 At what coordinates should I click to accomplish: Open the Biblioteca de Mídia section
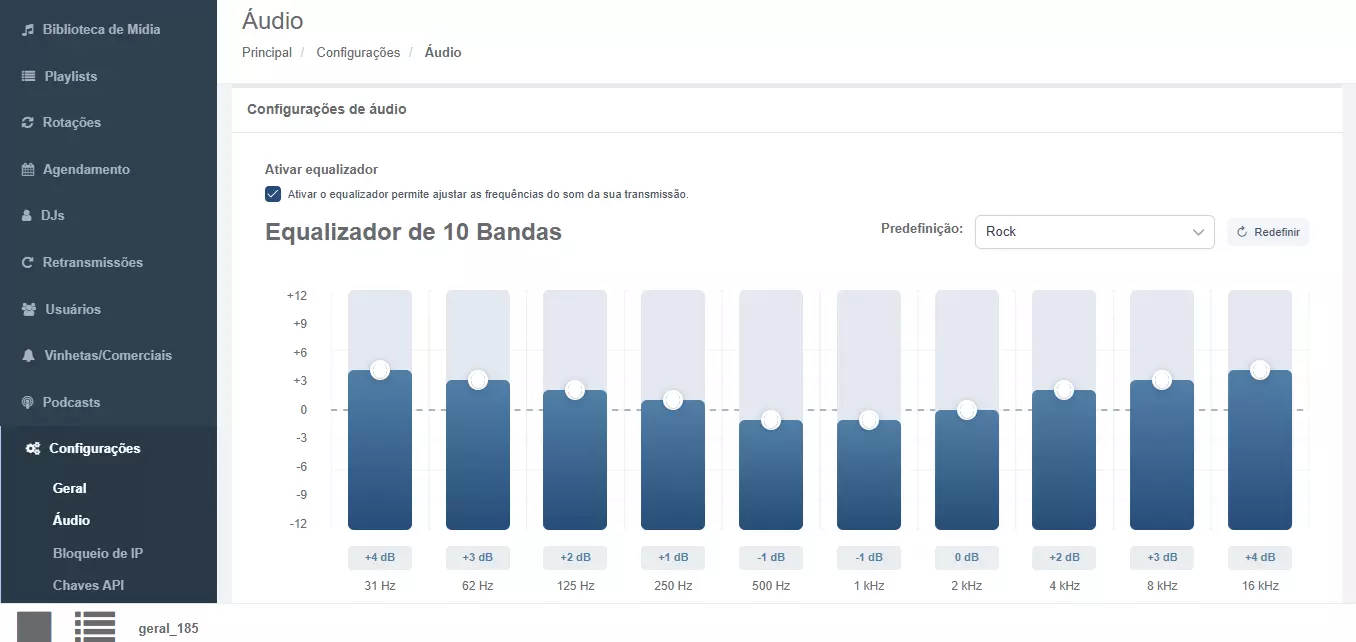click(x=27, y=29)
